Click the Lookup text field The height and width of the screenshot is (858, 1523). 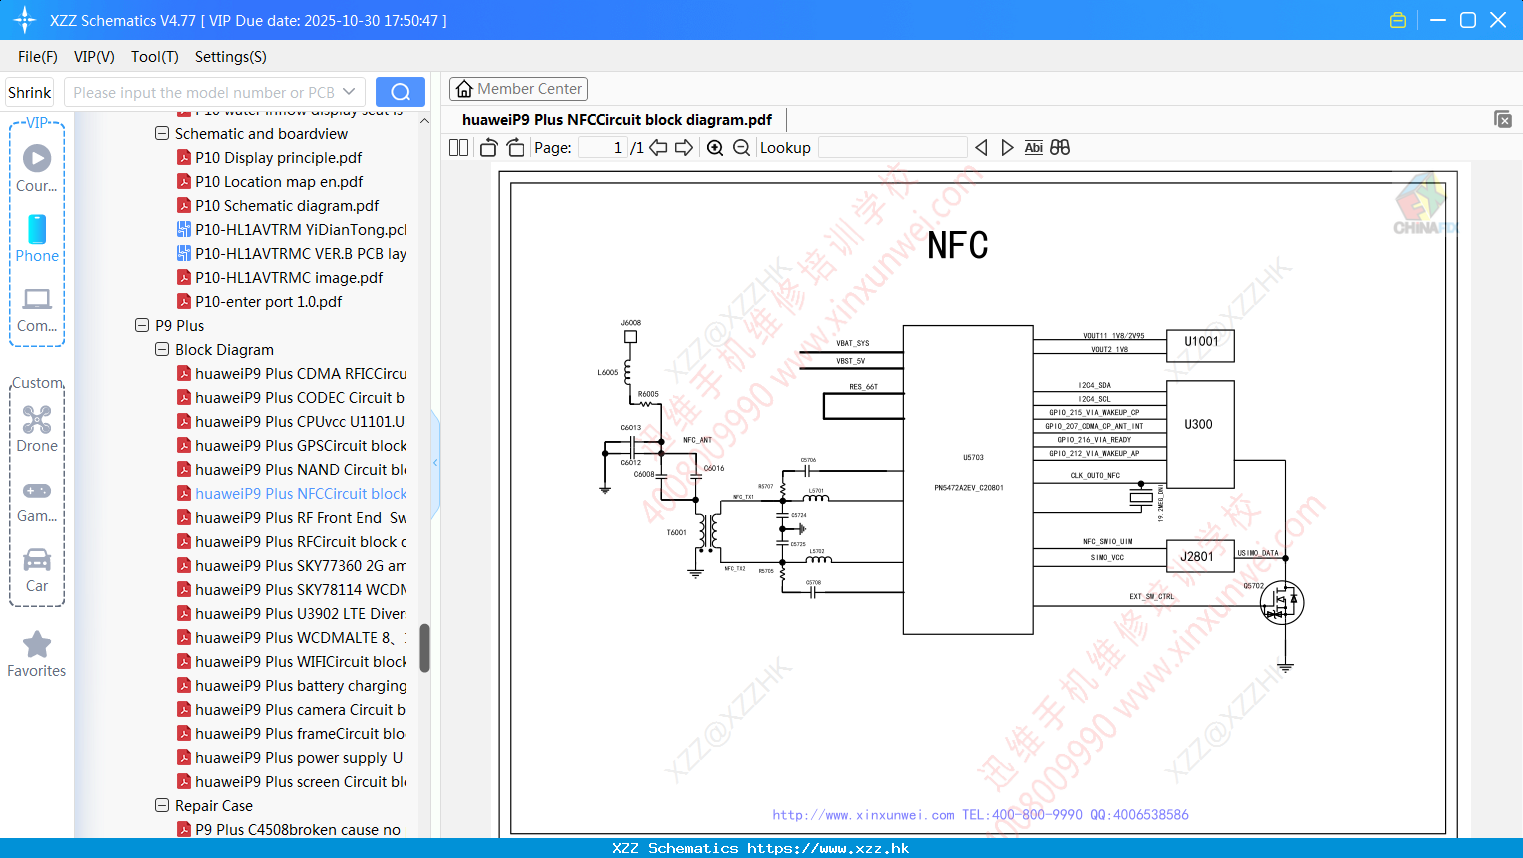point(893,148)
